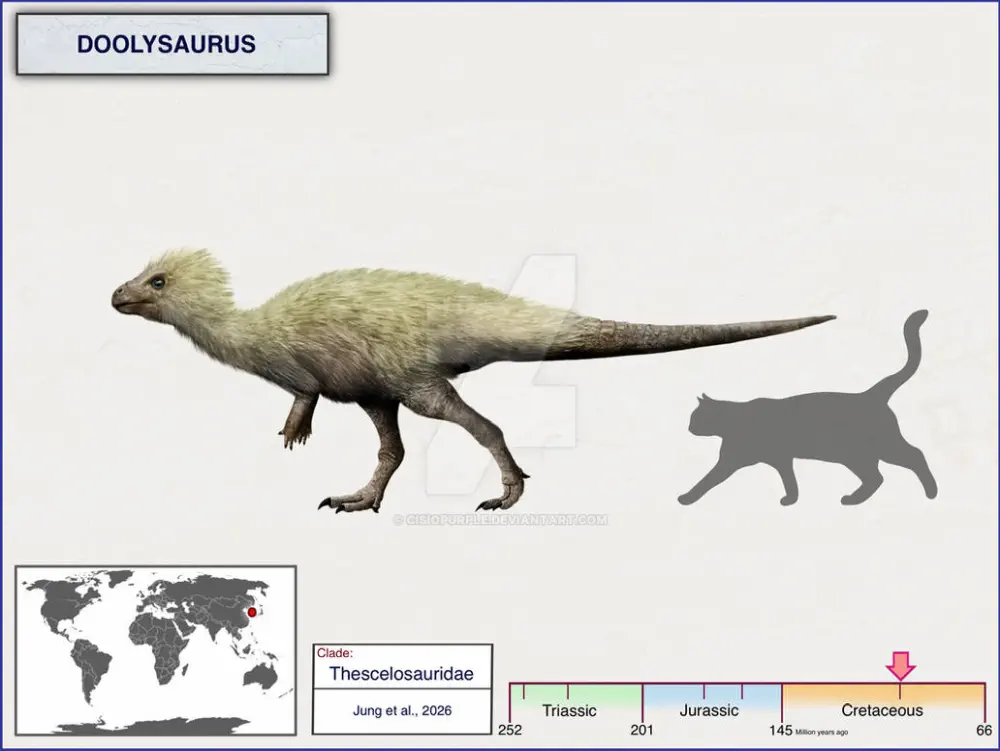Click the Thescelosauridae clade name

pyautogui.click(x=402, y=674)
